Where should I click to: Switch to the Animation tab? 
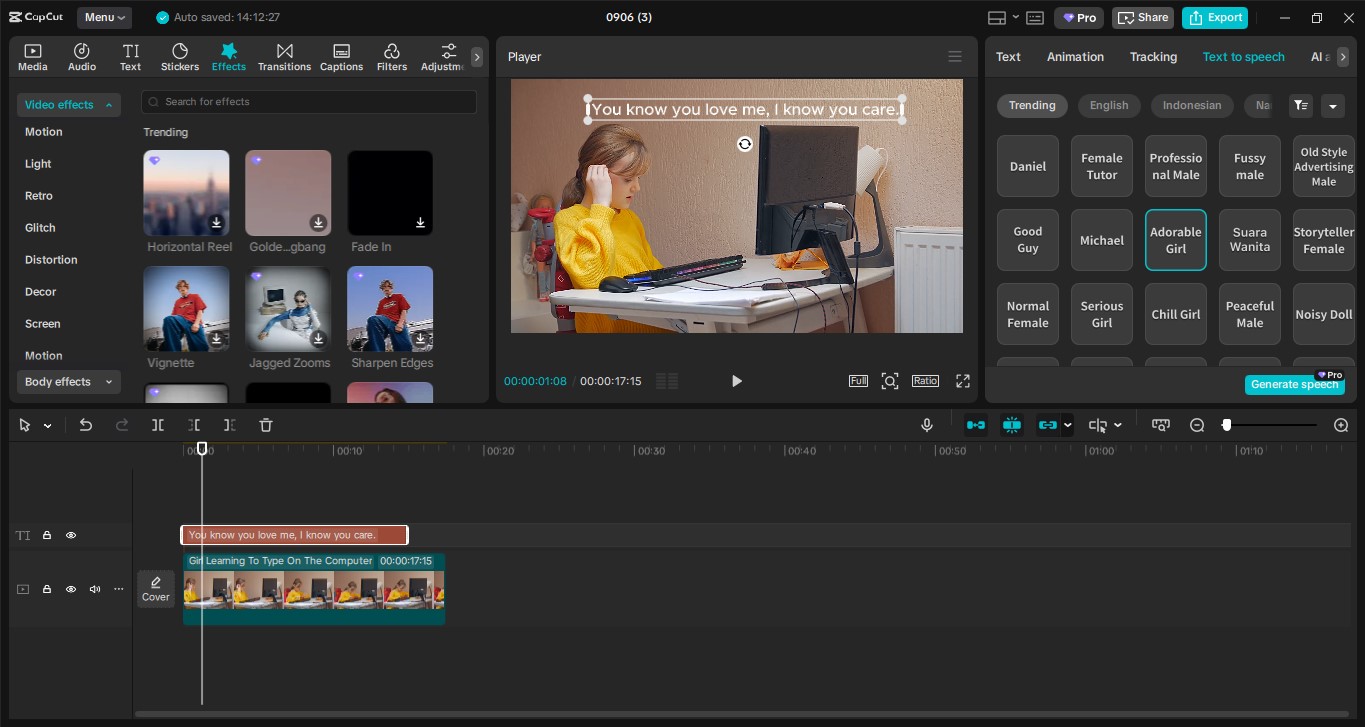[x=1075, y=56]
